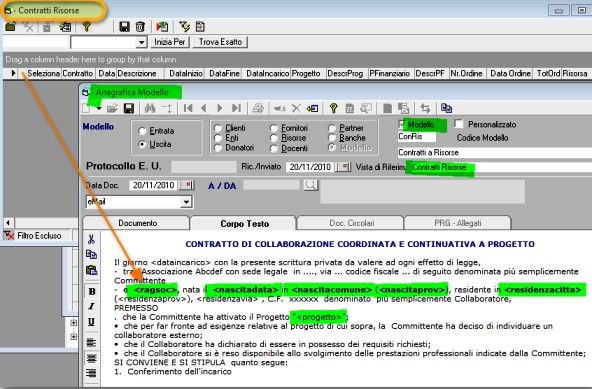
Task: Toggle the Modello checkbox
Action: tap(402, 124)
